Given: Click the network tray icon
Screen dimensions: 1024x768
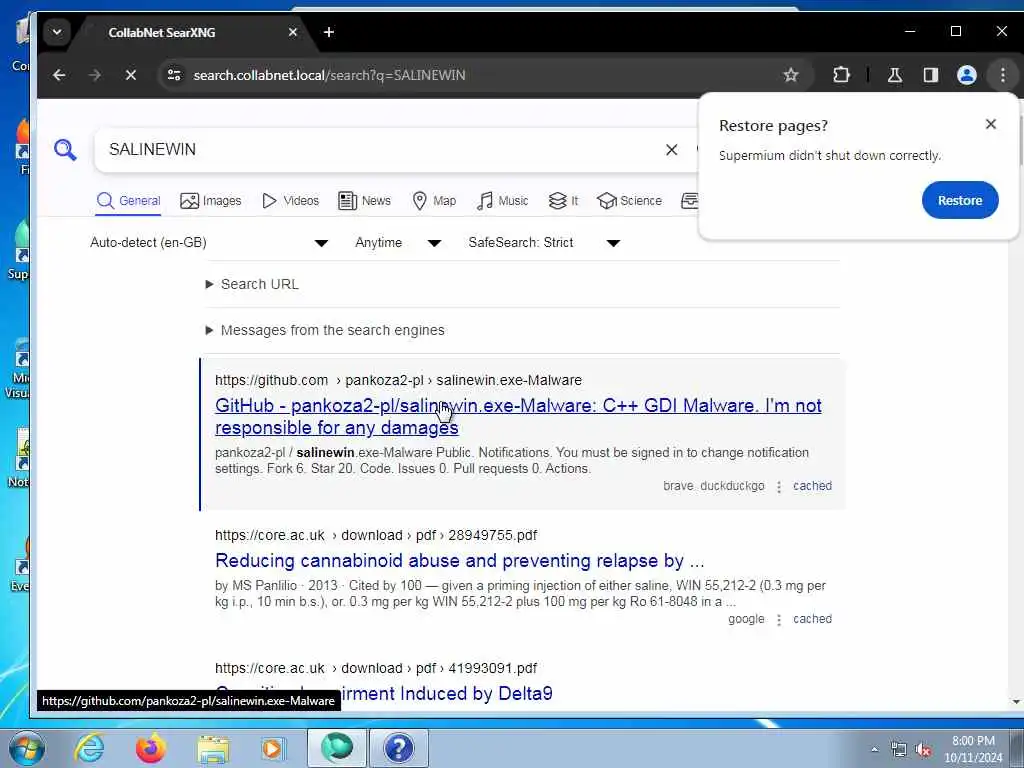Looking at the screenshot, I should pyautogui.click(x=899, y=750).
